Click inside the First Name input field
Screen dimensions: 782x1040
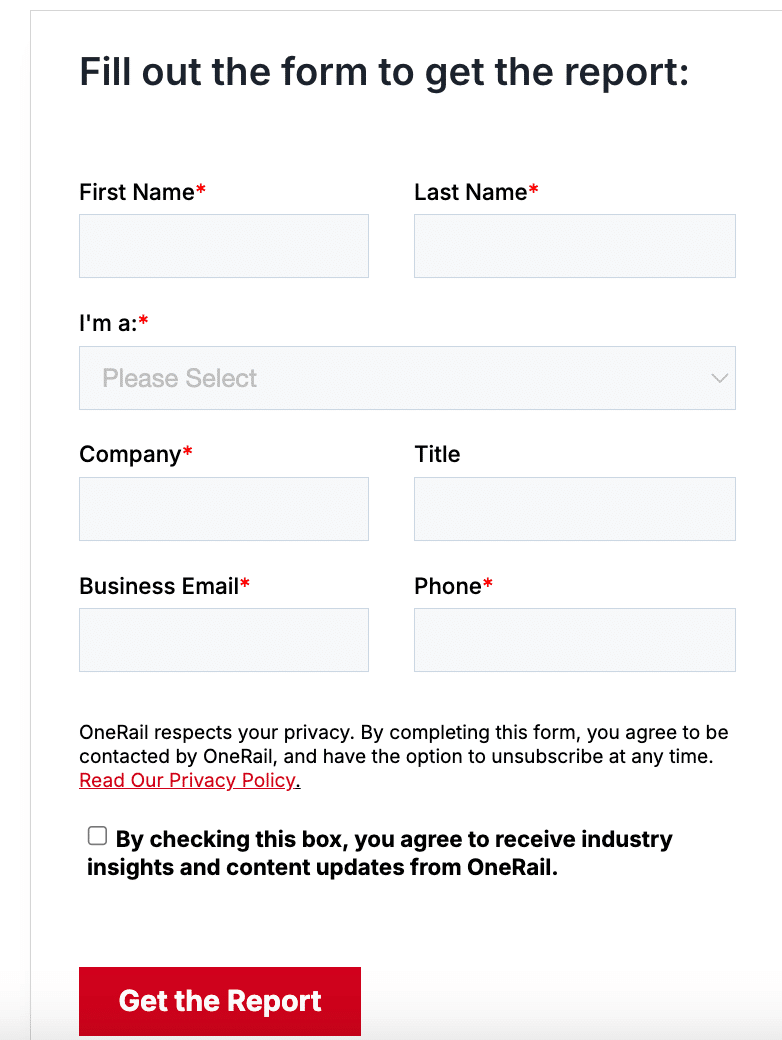(x=223, y=245)
